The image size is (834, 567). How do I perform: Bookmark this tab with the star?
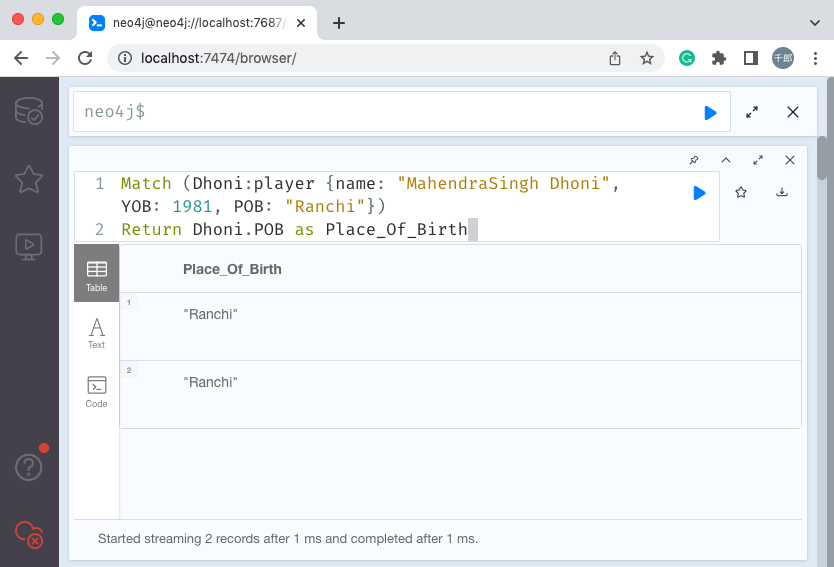pyautogui.click(x=647, y=58)
